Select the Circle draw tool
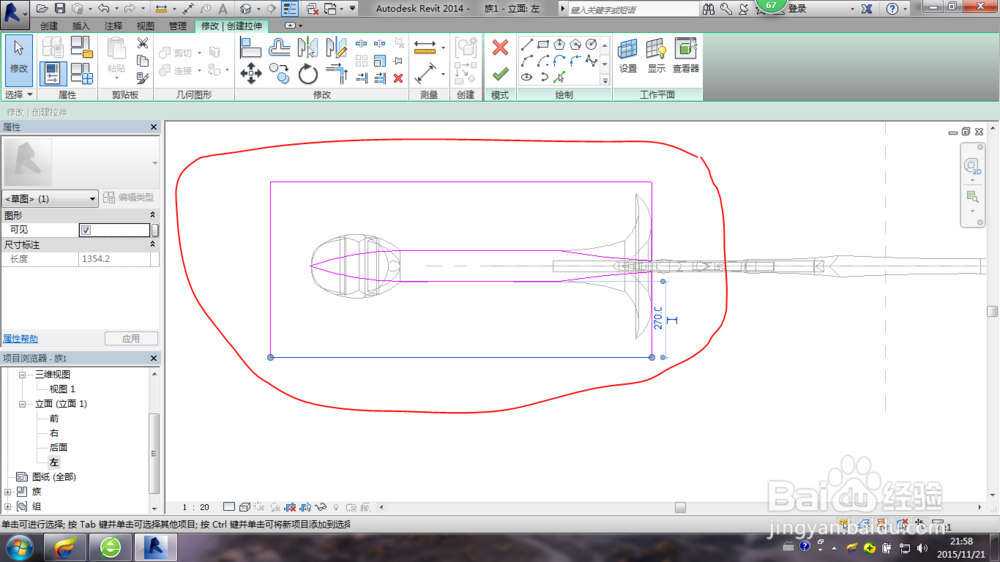Viewport: 1000px width, 562px height. pos(591,45)
